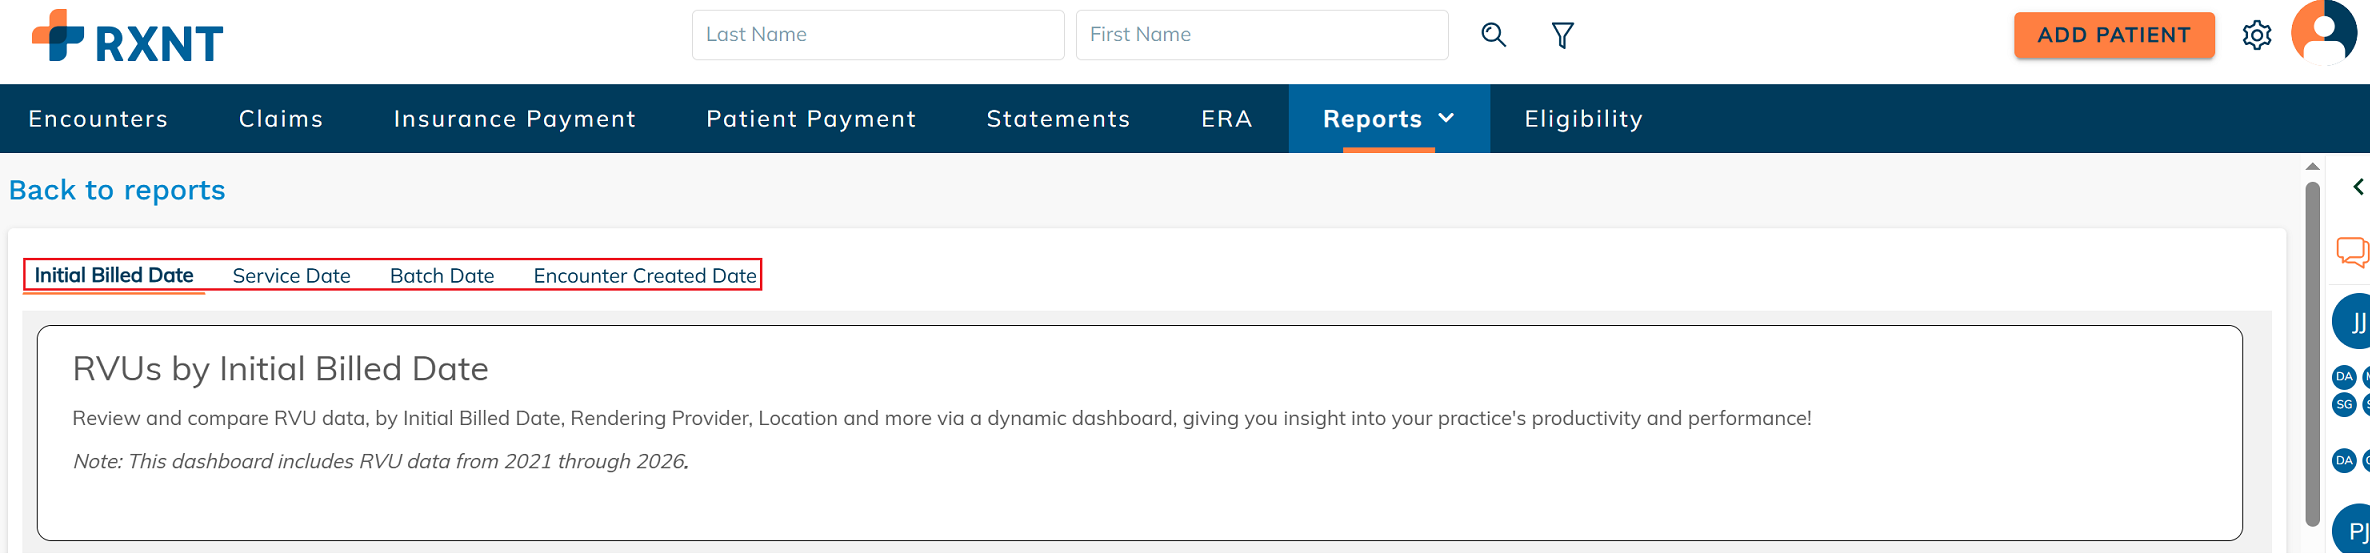Screen dimensions: 2370x553
Task: Open the Insurance Payment menu
Action: (515, 119)
